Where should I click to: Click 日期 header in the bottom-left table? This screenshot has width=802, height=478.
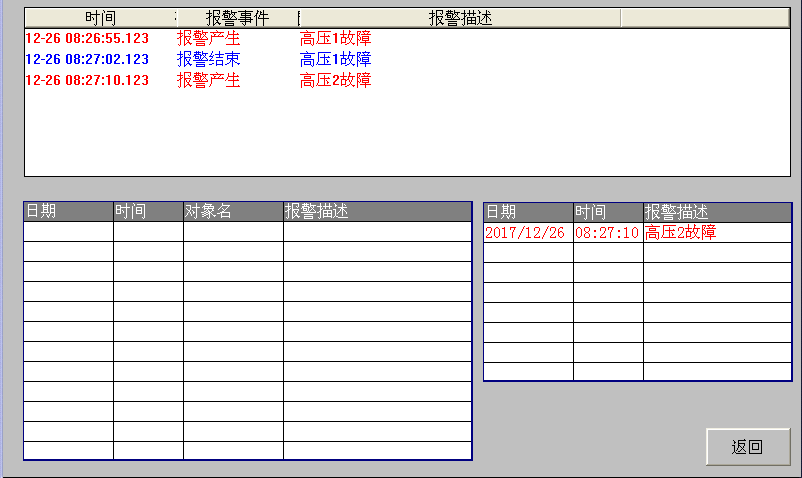(x=41, y=211)
